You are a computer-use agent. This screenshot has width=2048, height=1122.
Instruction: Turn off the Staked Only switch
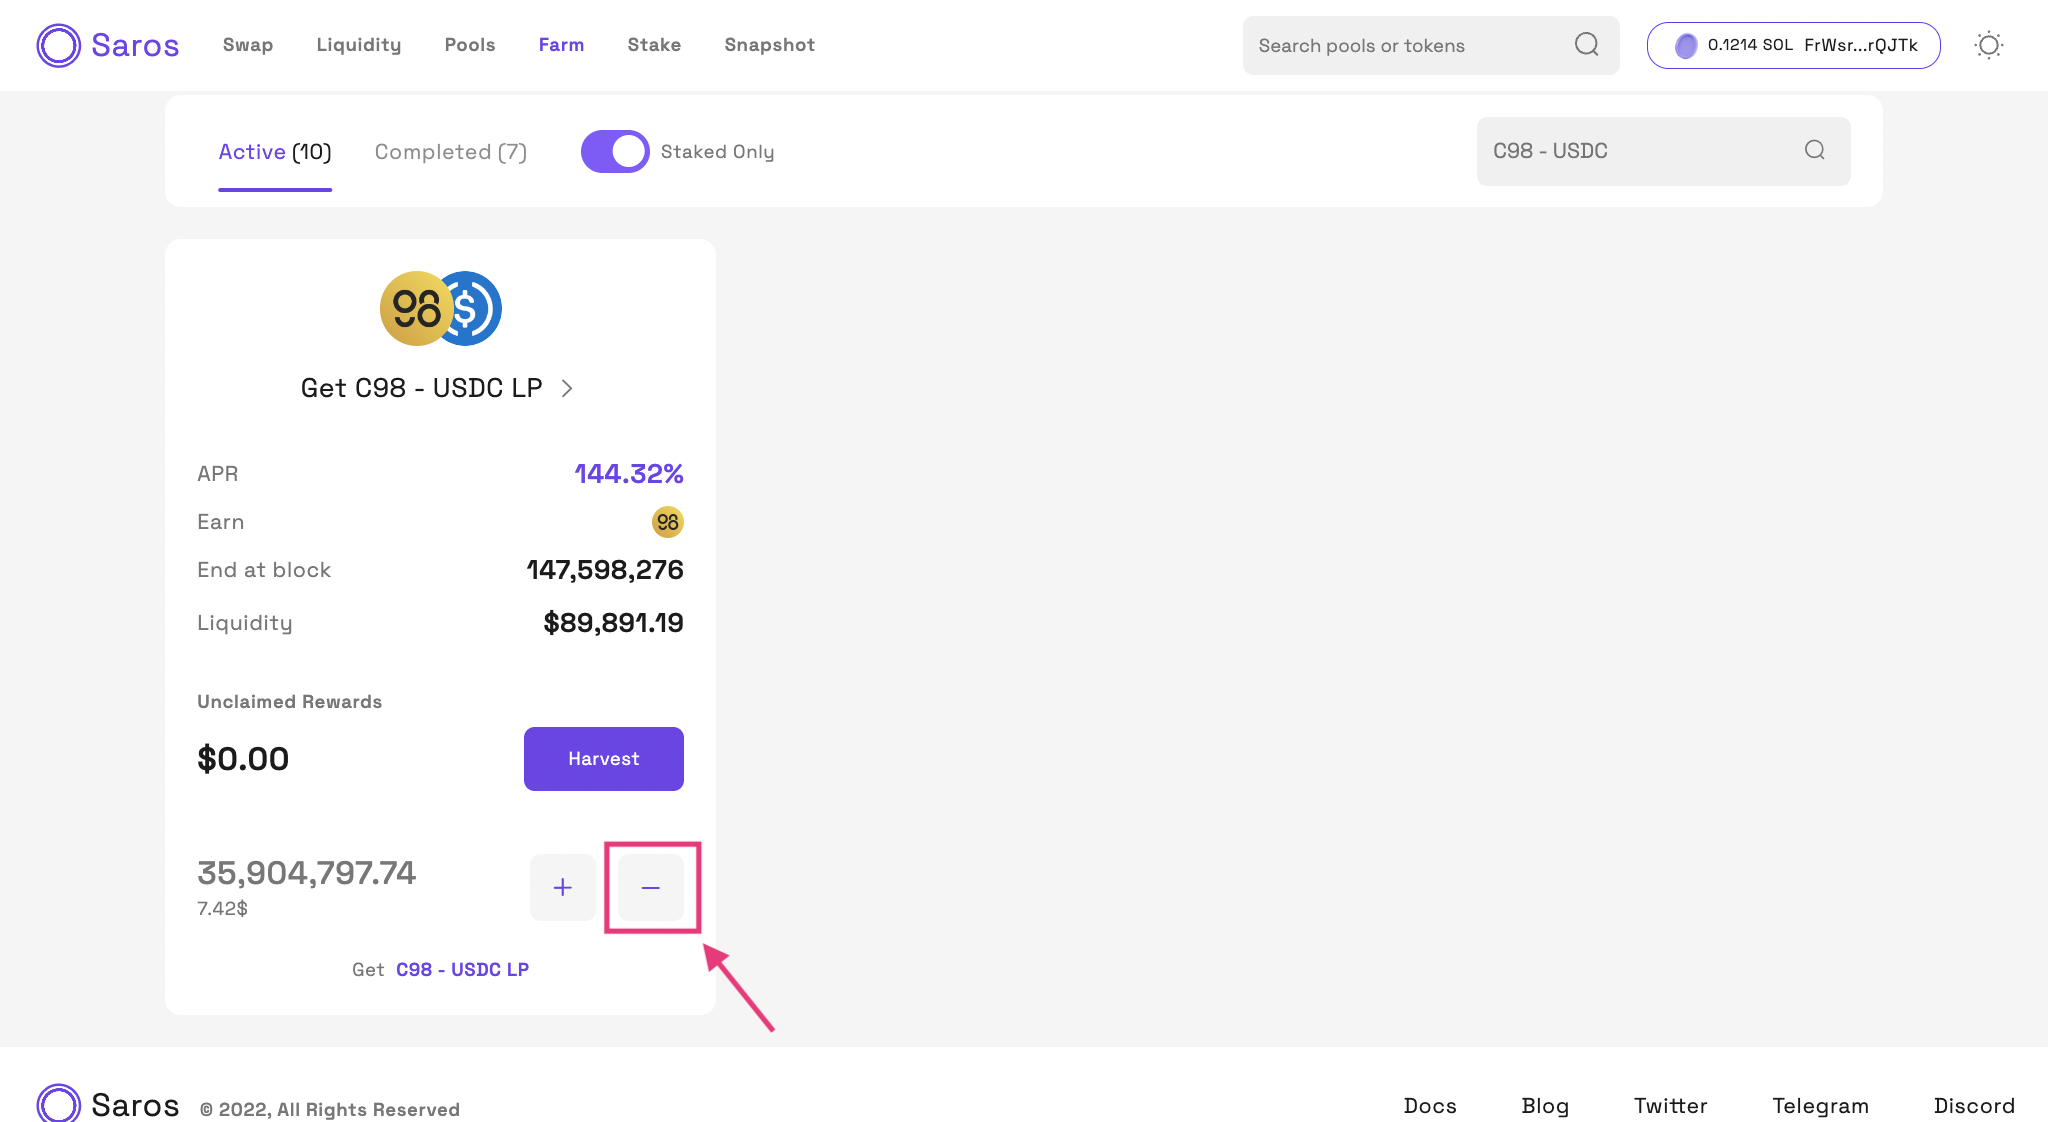(x=615, y=152)
